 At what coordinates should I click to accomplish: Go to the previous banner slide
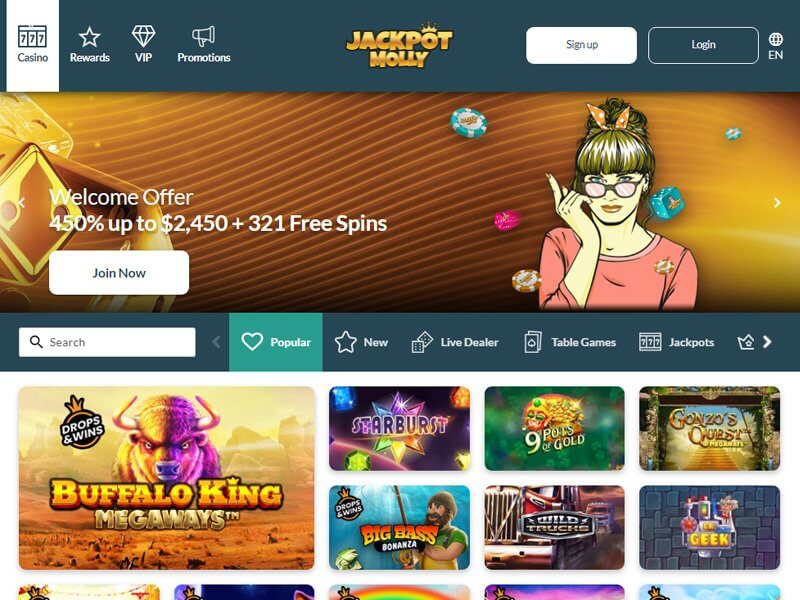pyautogui.click(x=22, y=203)
